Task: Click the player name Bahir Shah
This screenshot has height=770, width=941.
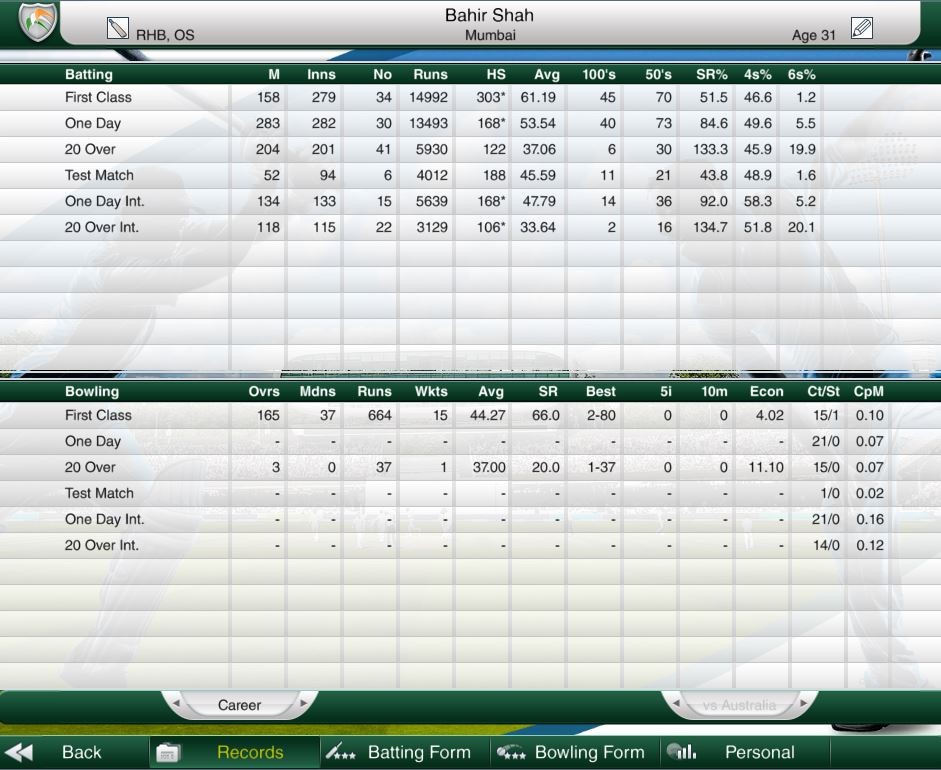Action: [x=489, y=15]
